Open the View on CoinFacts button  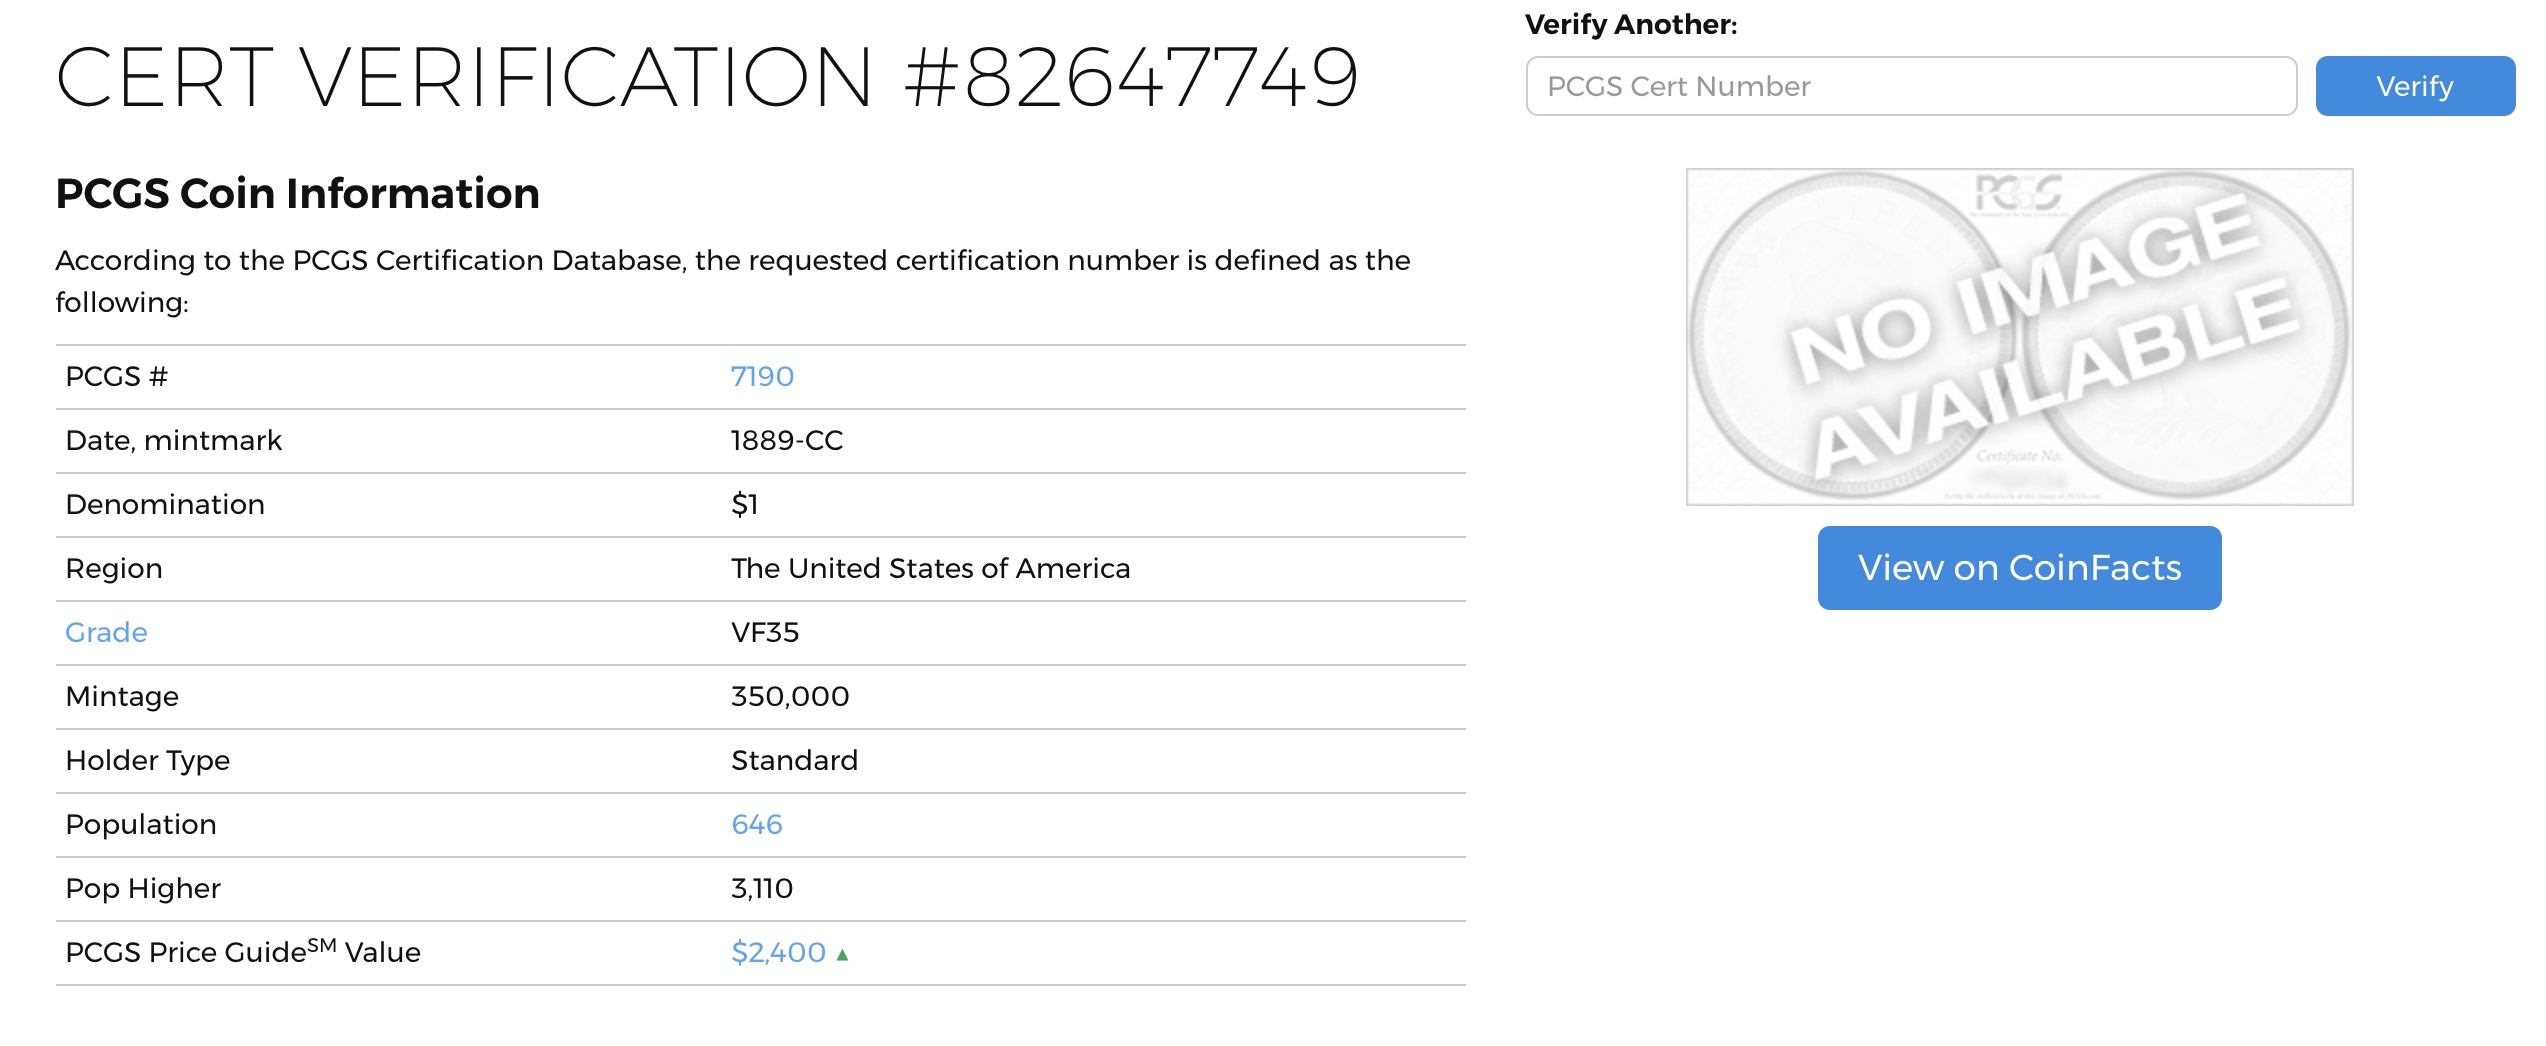pyautogui.click(x=2019, y=568)
